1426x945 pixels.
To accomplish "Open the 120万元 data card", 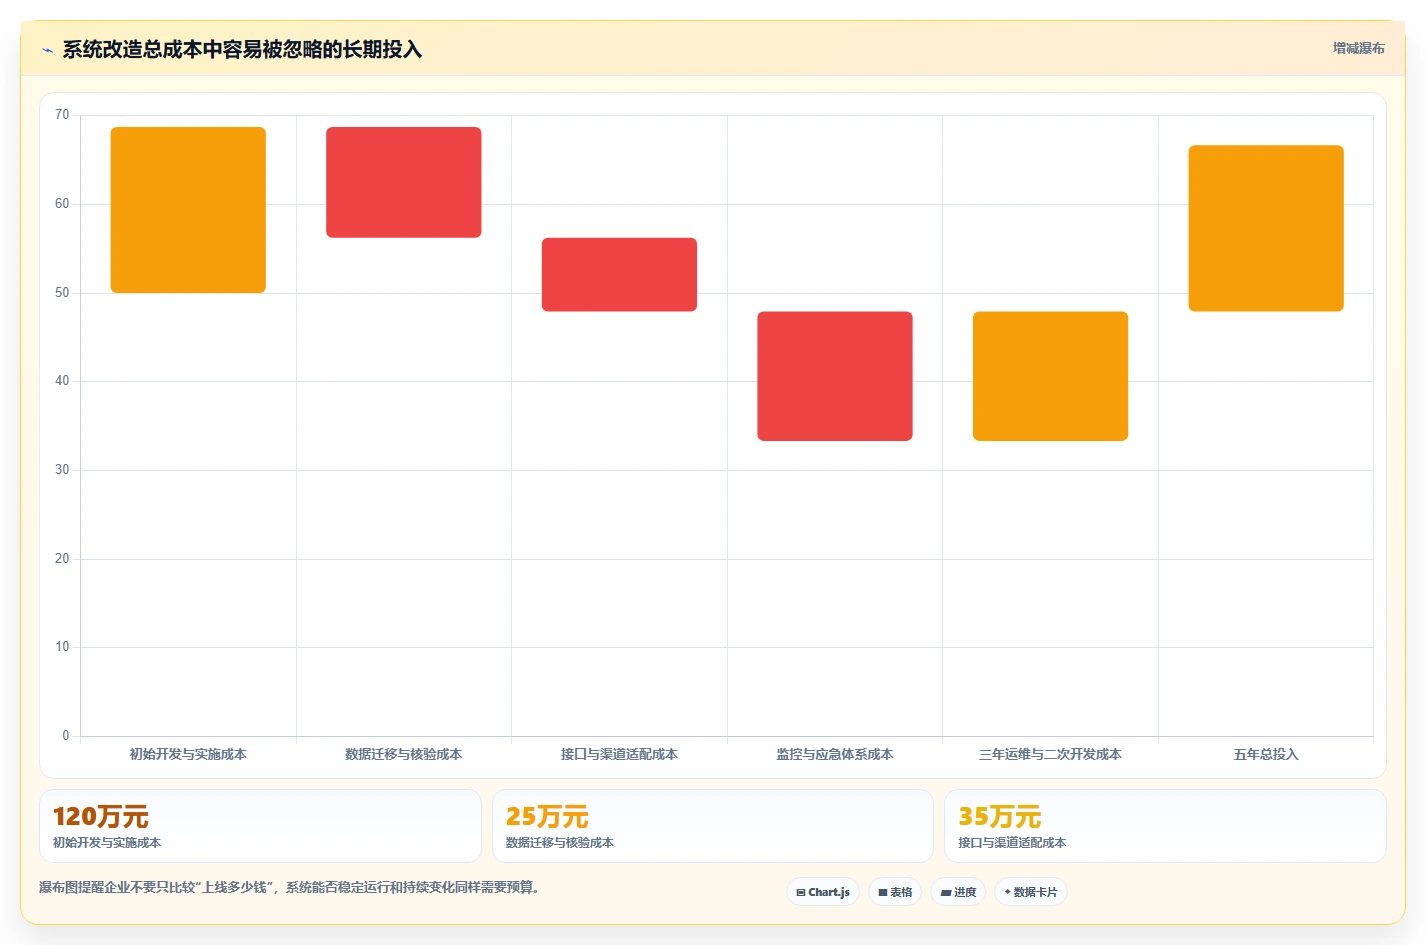I will [x=260, y=826].
